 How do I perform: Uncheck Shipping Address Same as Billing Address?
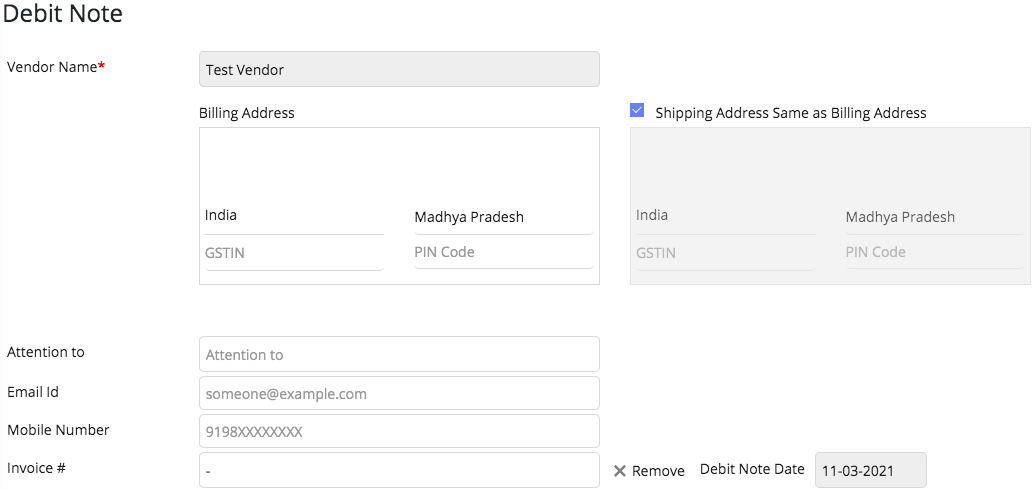(637, 111)
